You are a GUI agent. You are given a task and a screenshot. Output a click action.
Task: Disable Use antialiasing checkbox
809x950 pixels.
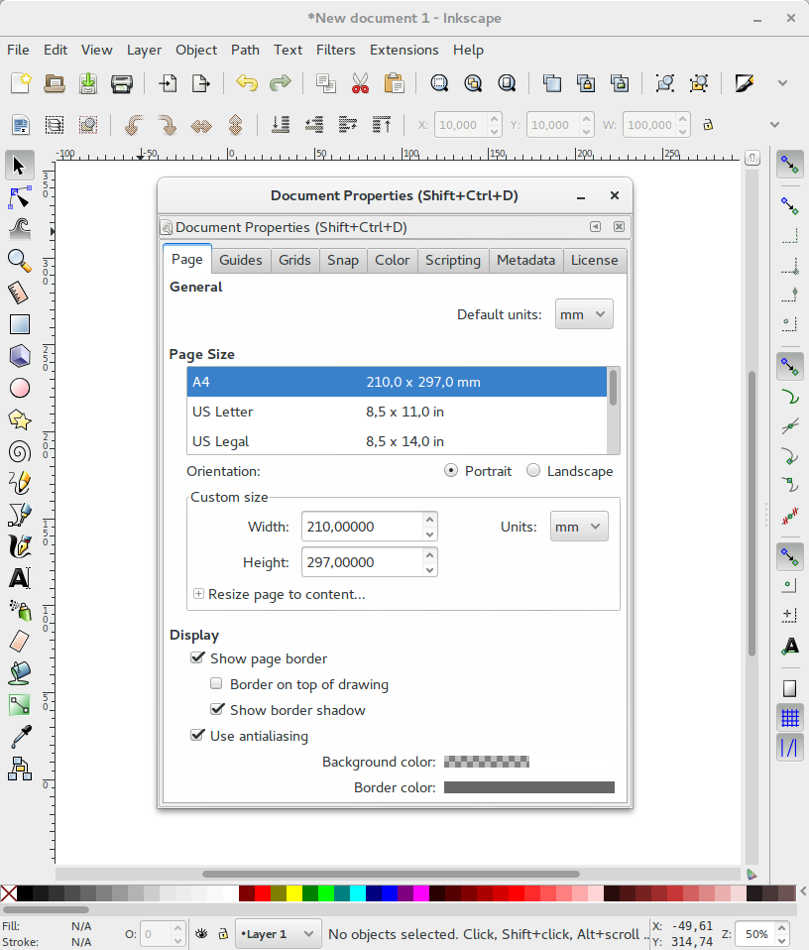click(x=198, y=735)
